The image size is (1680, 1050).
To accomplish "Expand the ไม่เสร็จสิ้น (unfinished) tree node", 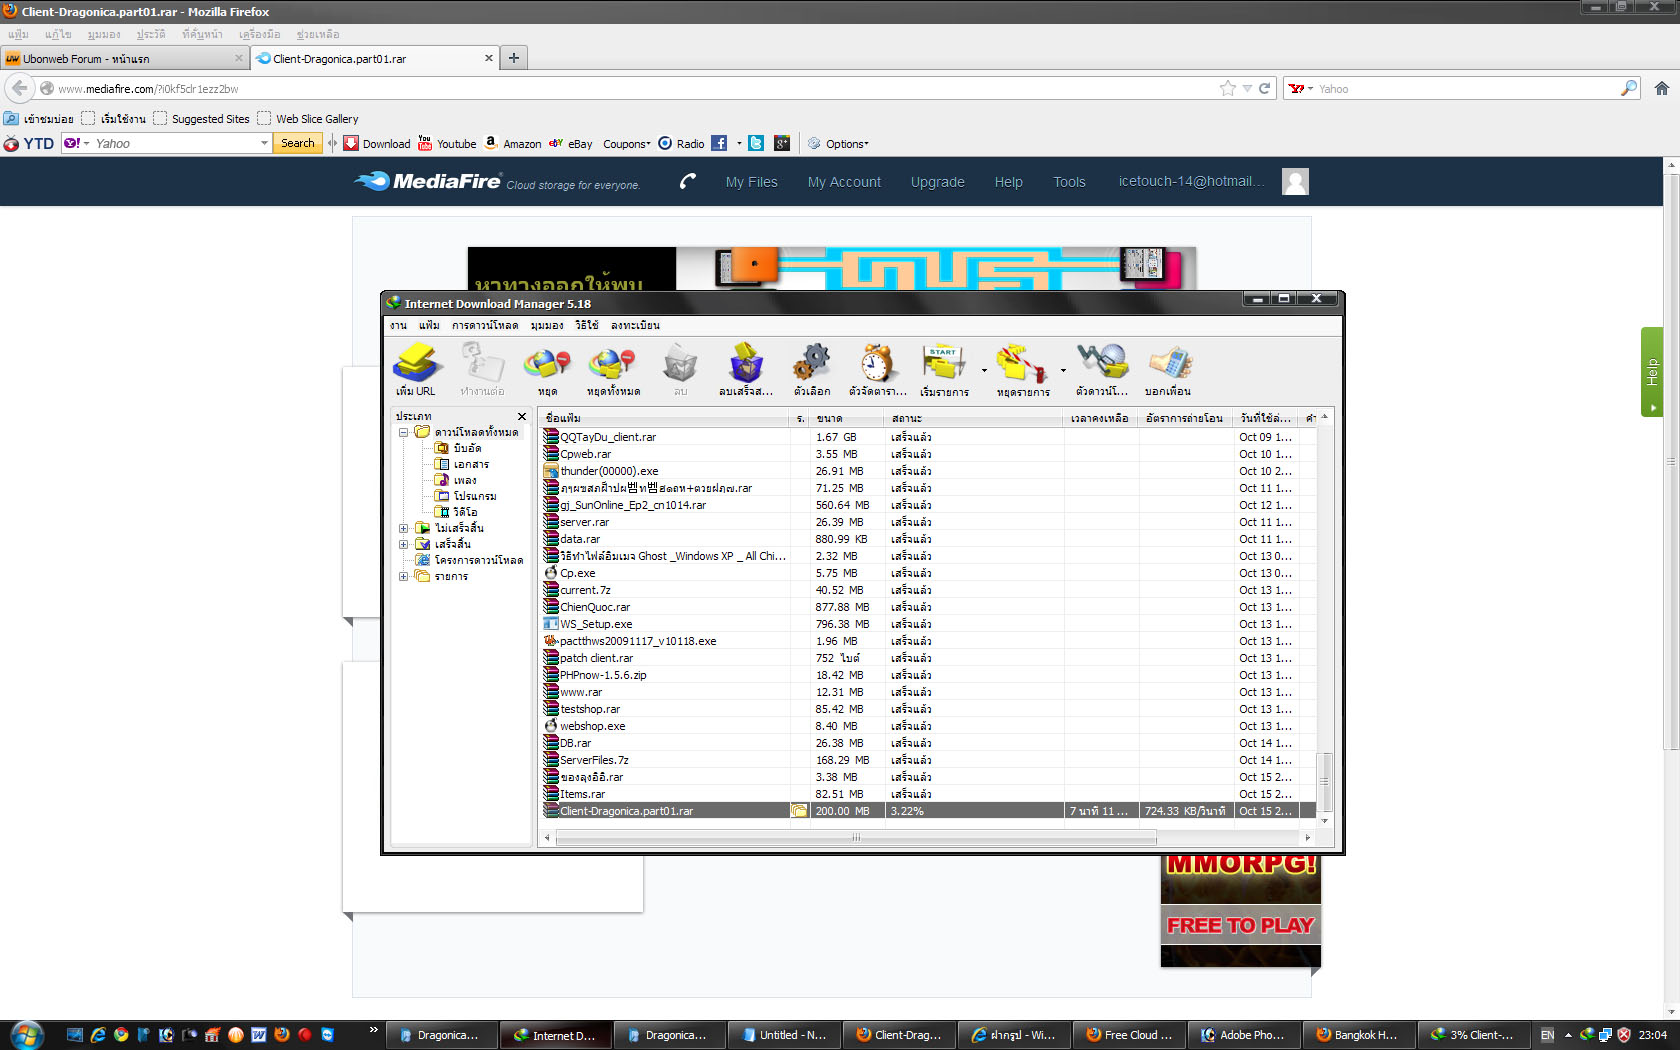I will 403,529.
